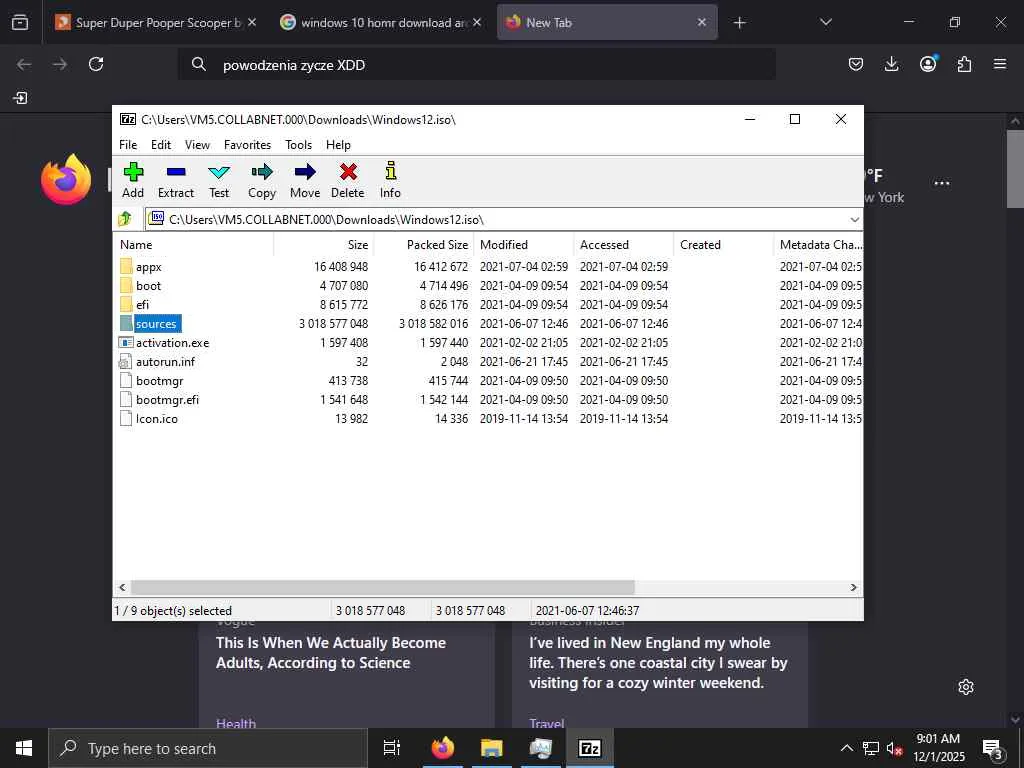The width and height of the screenshot is (1024, 768).
Task: Click the autorun.inf file icon
Action: coord(126,361)
